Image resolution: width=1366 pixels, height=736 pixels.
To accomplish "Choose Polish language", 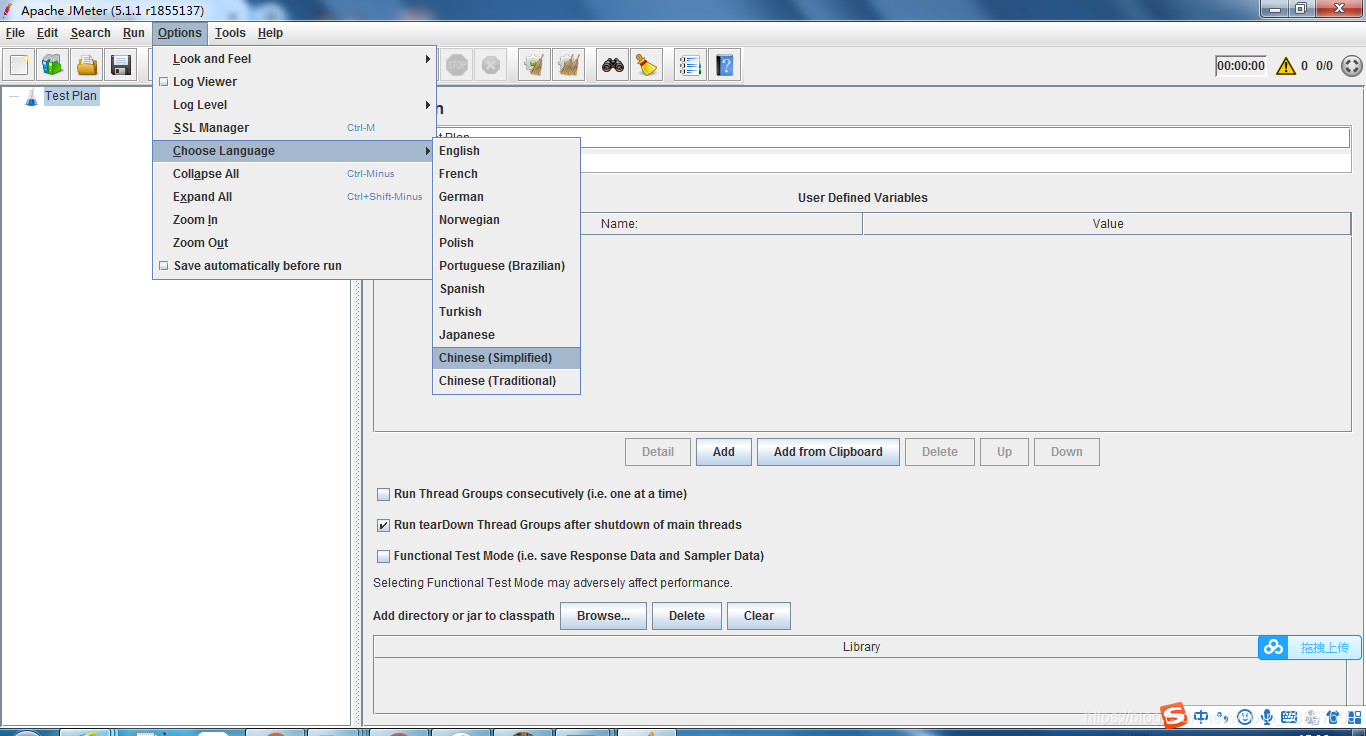I will coord(506,243).
